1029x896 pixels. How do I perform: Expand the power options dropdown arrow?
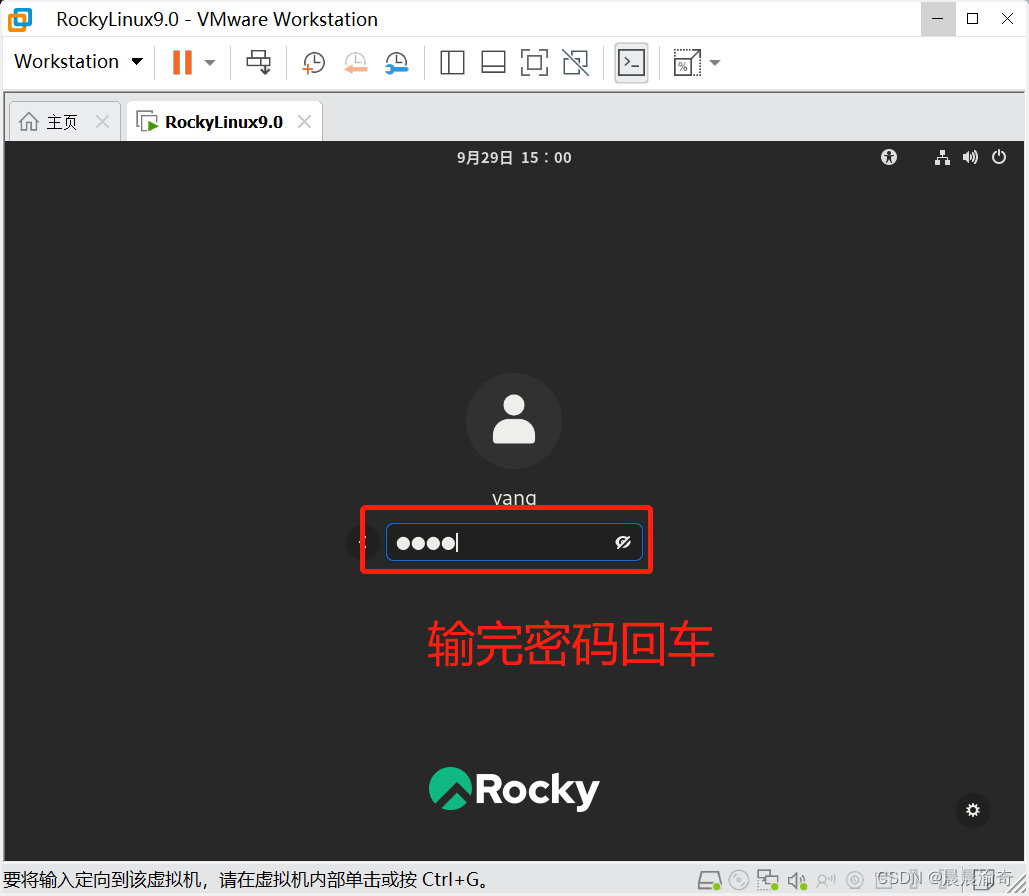pos(210,63)
